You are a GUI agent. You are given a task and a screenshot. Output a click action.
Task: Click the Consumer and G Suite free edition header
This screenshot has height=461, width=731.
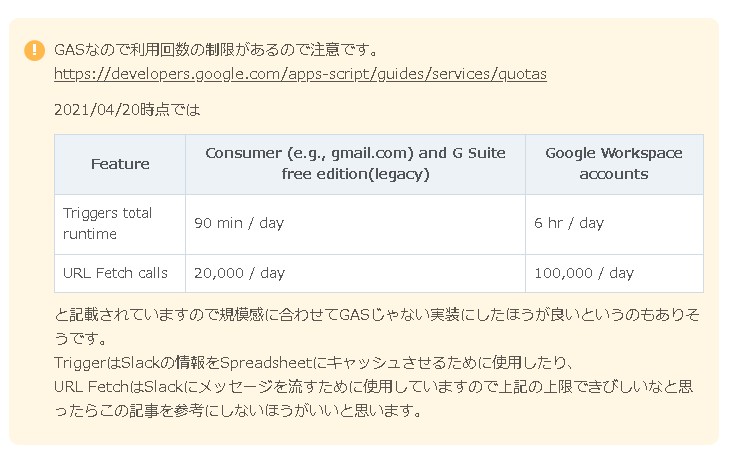(x=355, y=164)
